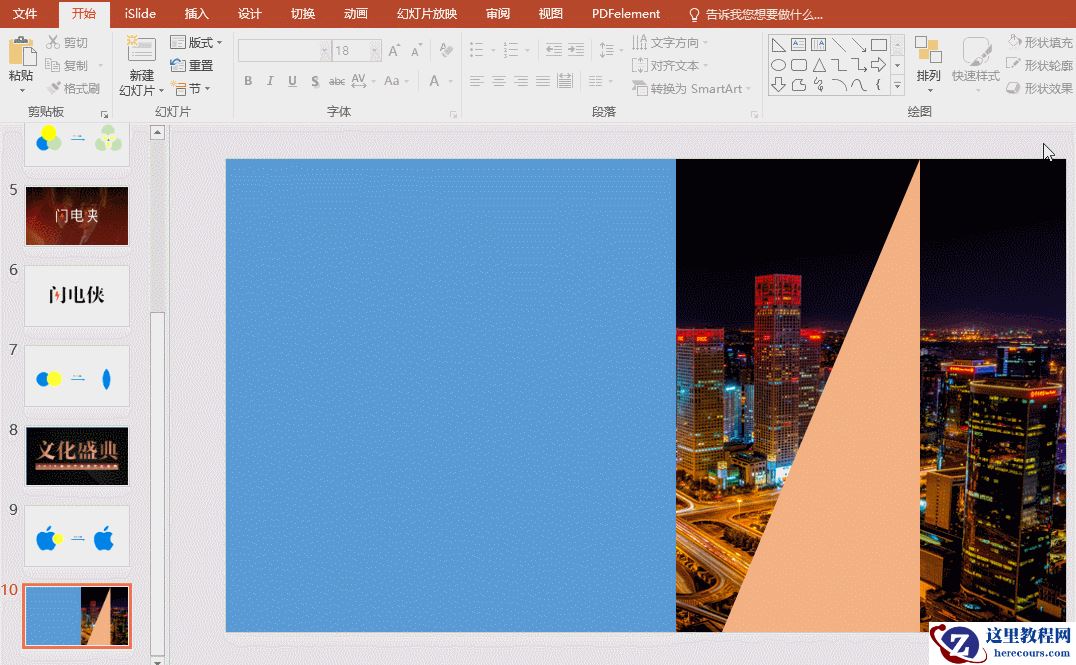This screenshot has width=1076, height=665.
Task: Click the Reset (重置) slide button
Action: pos(191,65)
